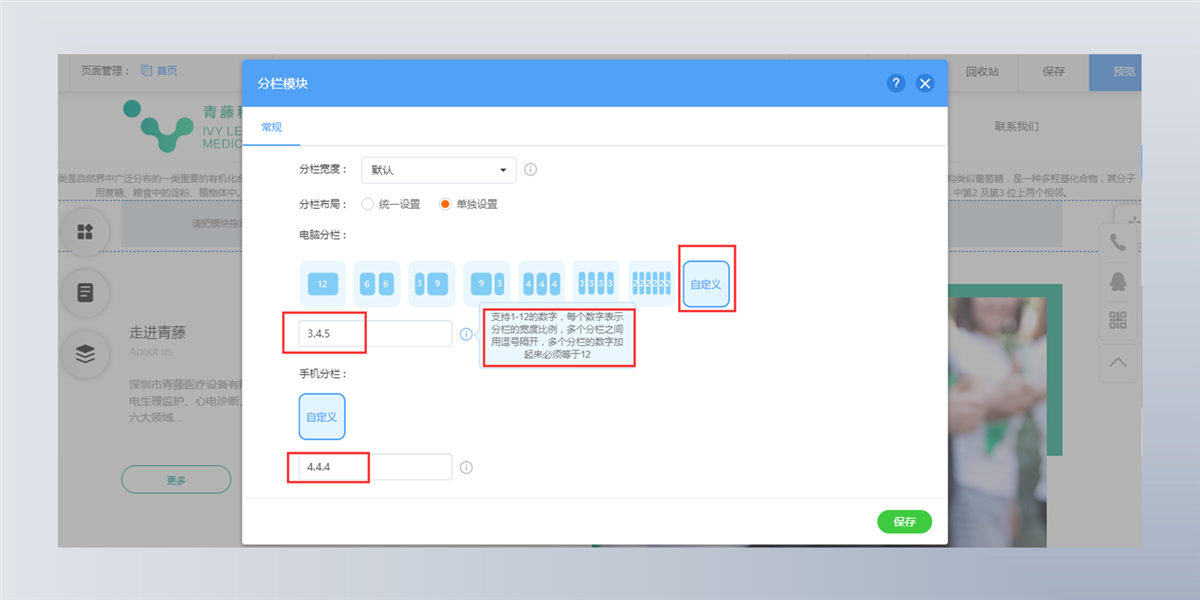Image resolution: width=1200 pixels, height=600 pixels.
Task: Open the help question mark in dialog header
Action: coord(896,83)
